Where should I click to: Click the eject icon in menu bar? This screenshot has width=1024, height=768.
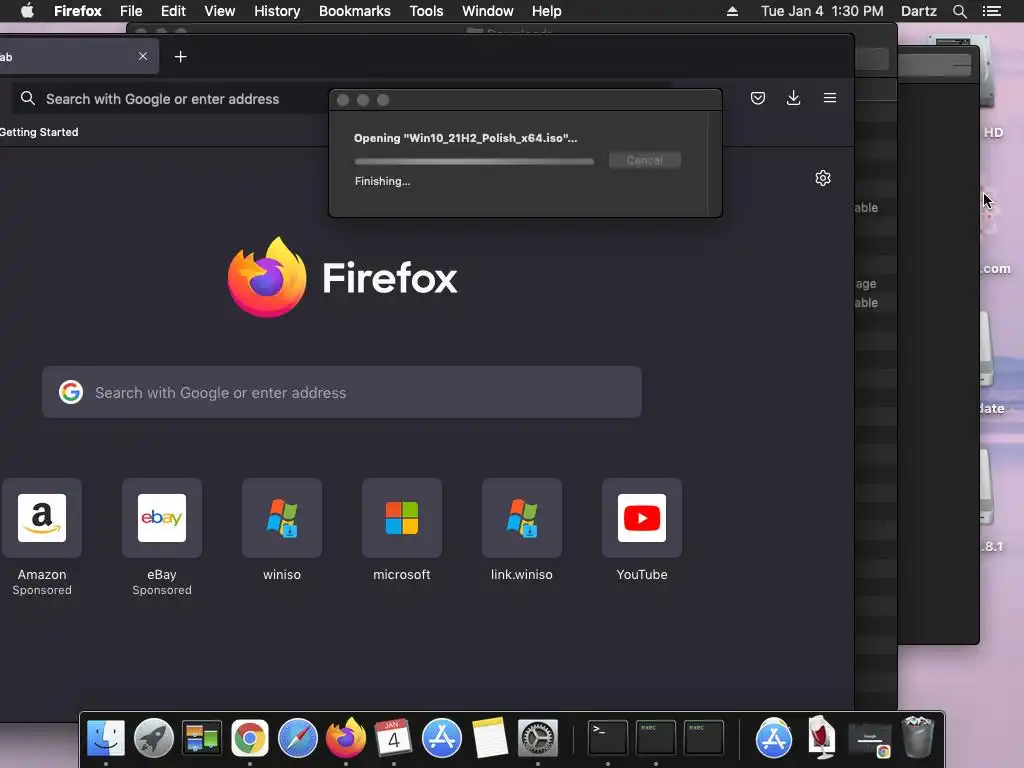pyautogui.click(x=733, y=11)
